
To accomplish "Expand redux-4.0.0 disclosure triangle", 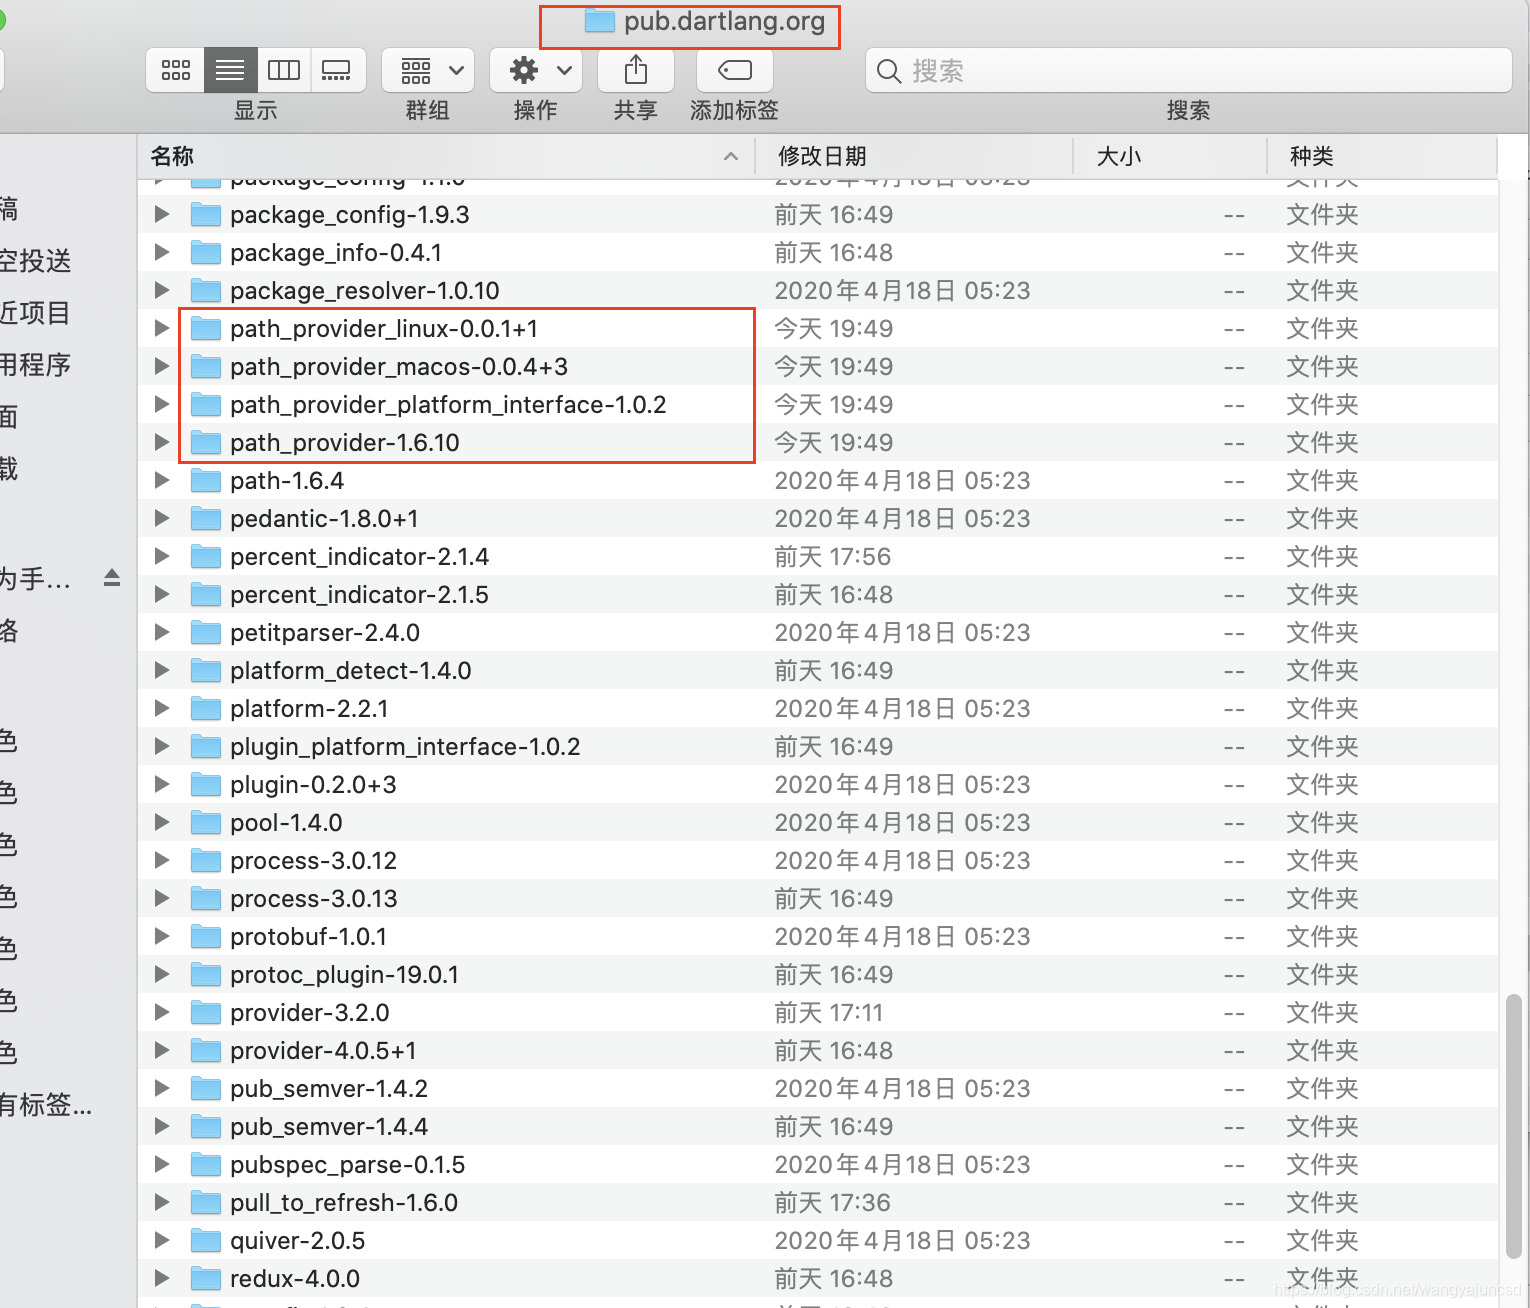I will (161, 1278).
